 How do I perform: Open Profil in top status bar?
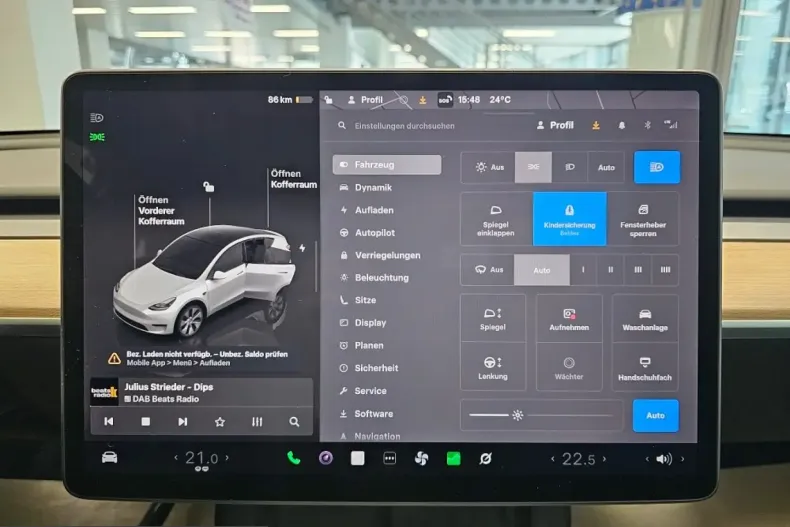[365, 100]
